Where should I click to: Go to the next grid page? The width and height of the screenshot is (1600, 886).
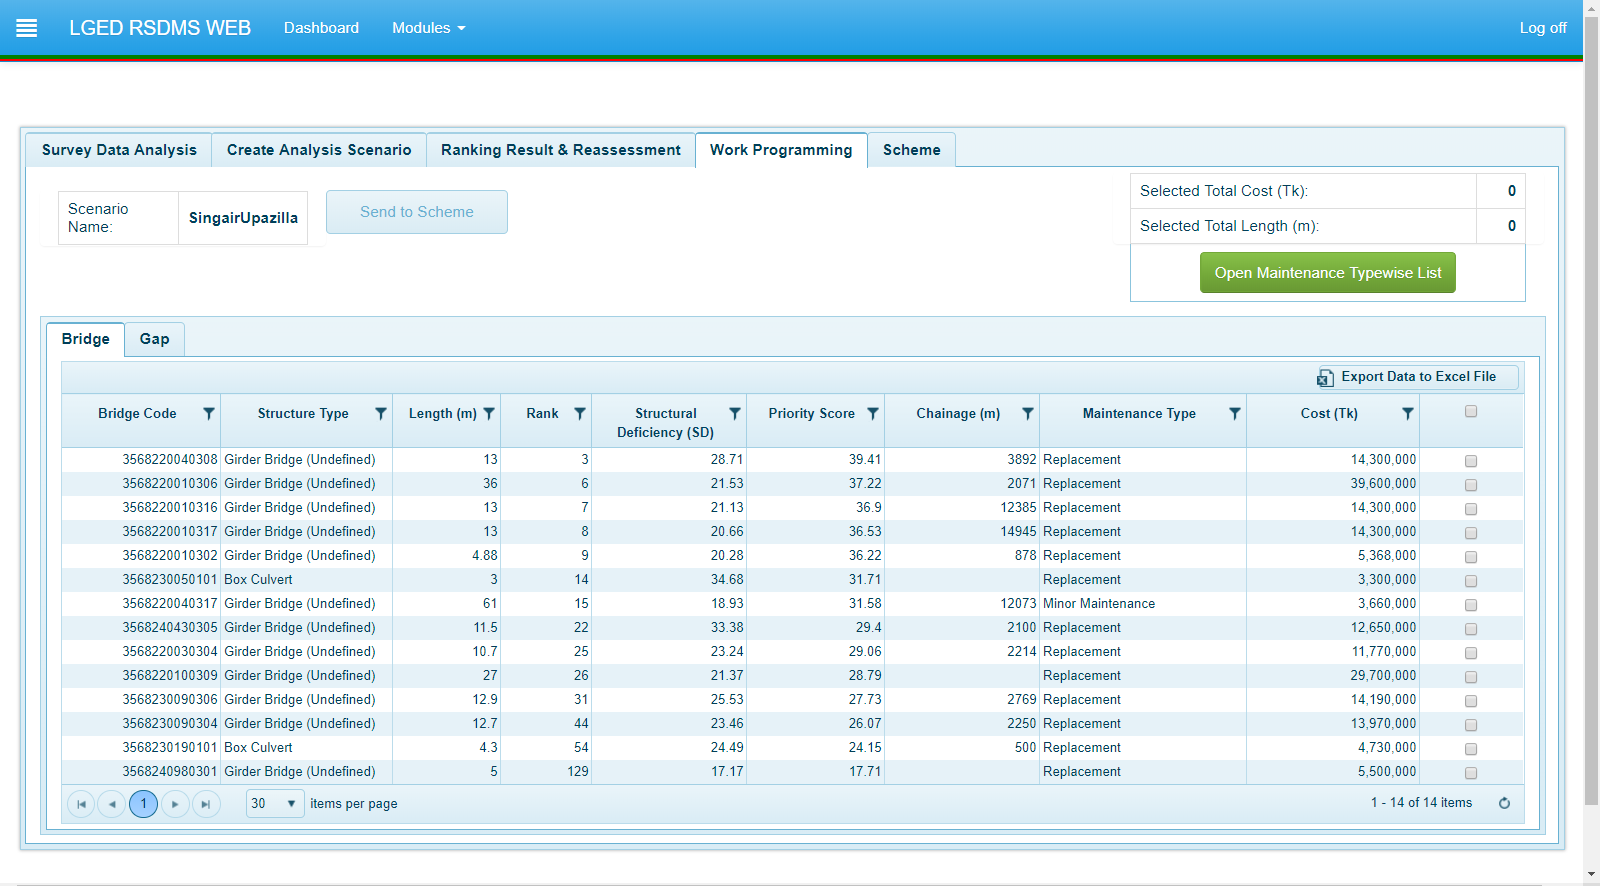tap(175, 804)
